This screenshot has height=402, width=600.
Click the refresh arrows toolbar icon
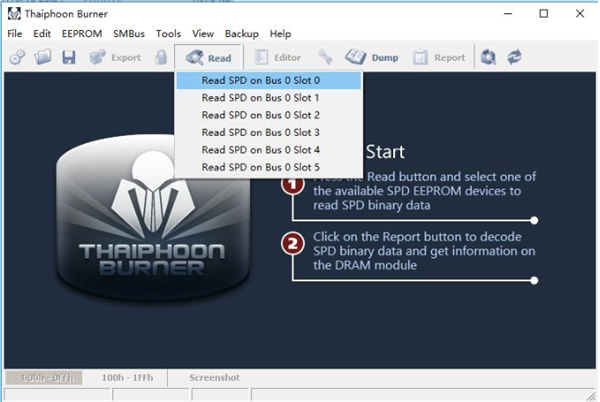coord(515,58)
